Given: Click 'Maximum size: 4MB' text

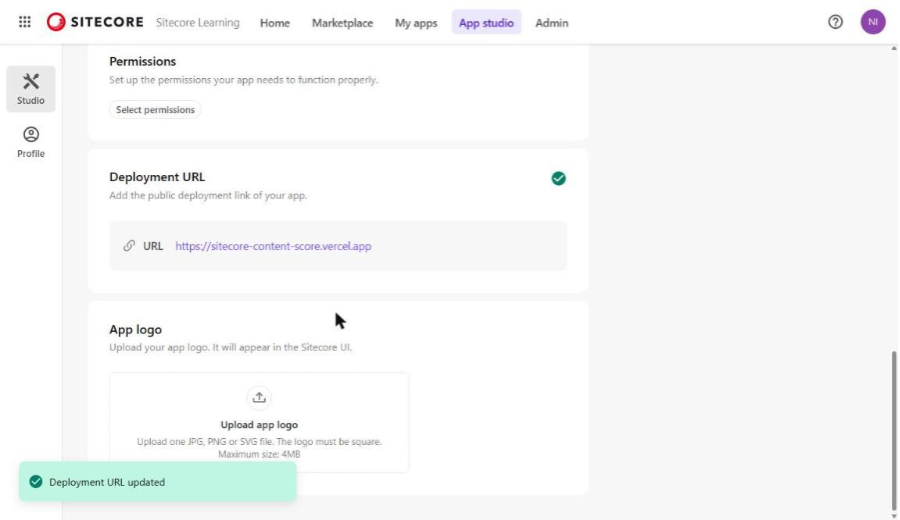Looking at the screenshot, I should [259, 454].
